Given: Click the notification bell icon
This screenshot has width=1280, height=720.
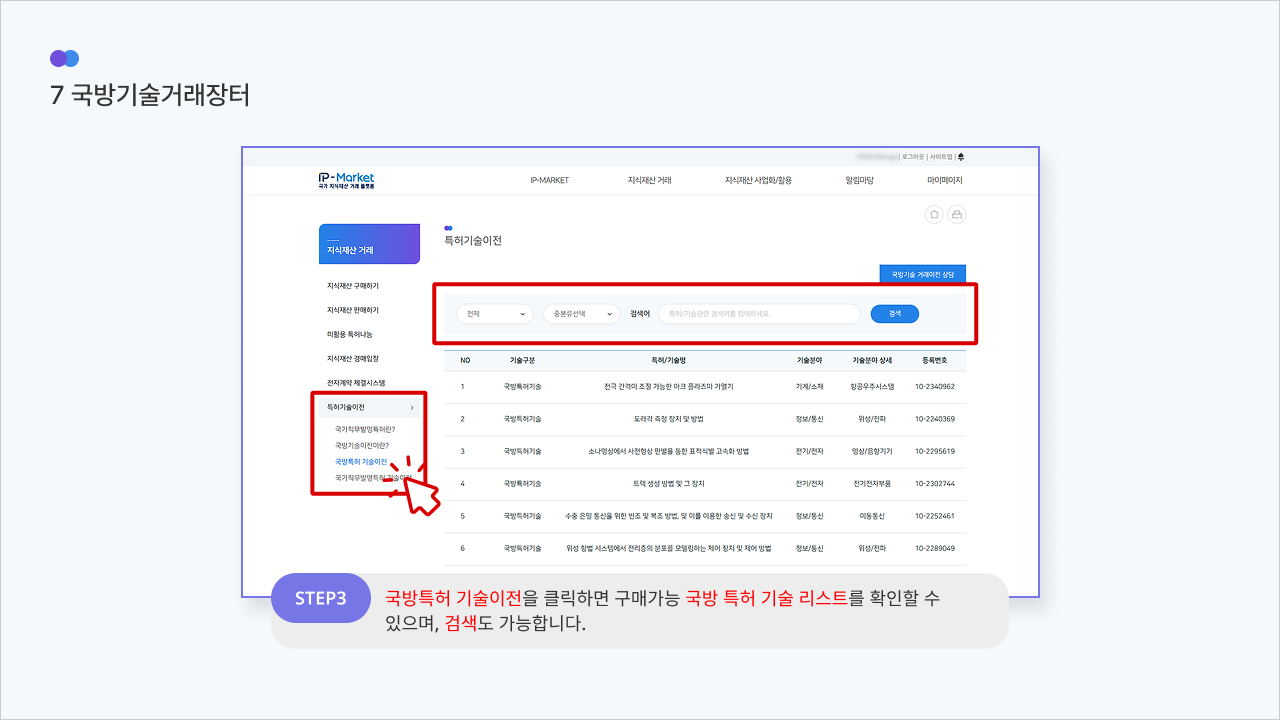Looking at the screenshot, I should click(x=961, y=157).
